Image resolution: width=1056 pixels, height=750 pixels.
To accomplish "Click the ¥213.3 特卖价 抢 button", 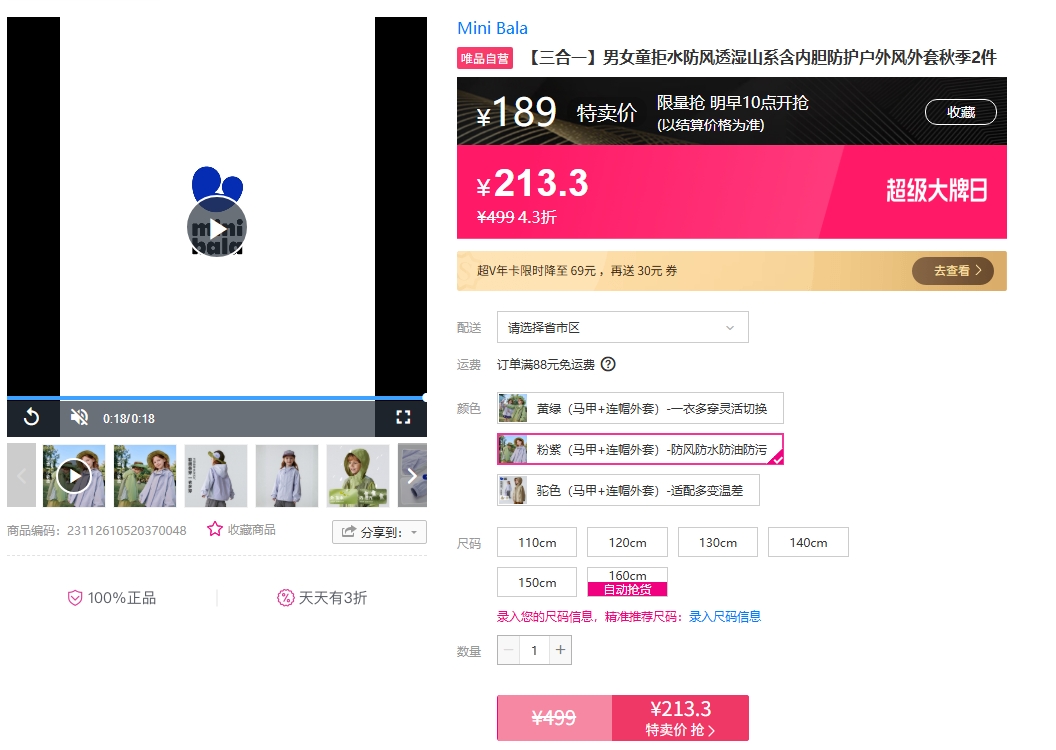I will (680, 718).
